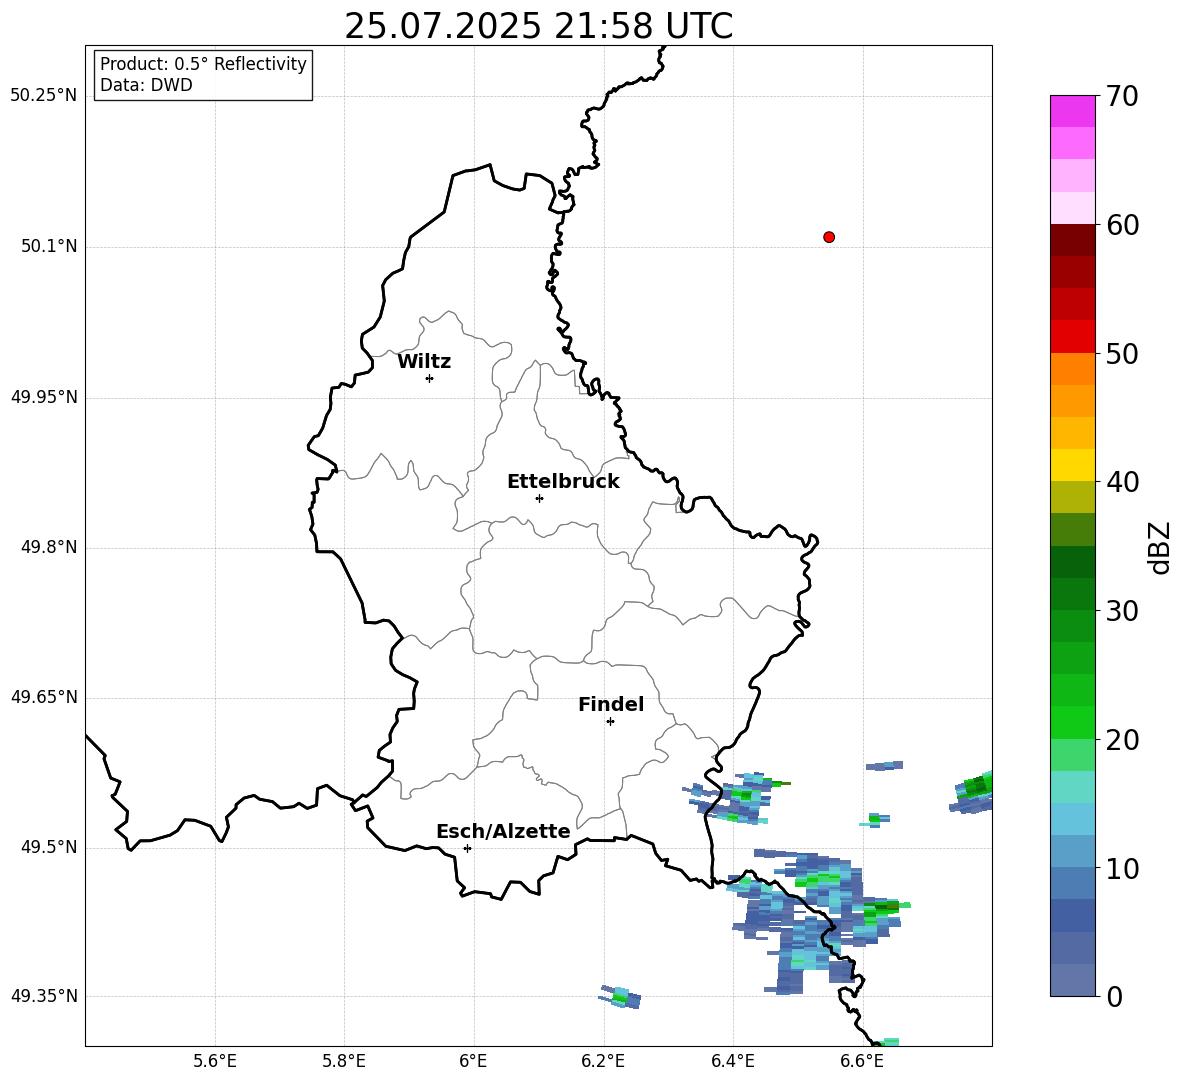
Task: Click the 50.1°N latitude label
Action: coord(49,247)
